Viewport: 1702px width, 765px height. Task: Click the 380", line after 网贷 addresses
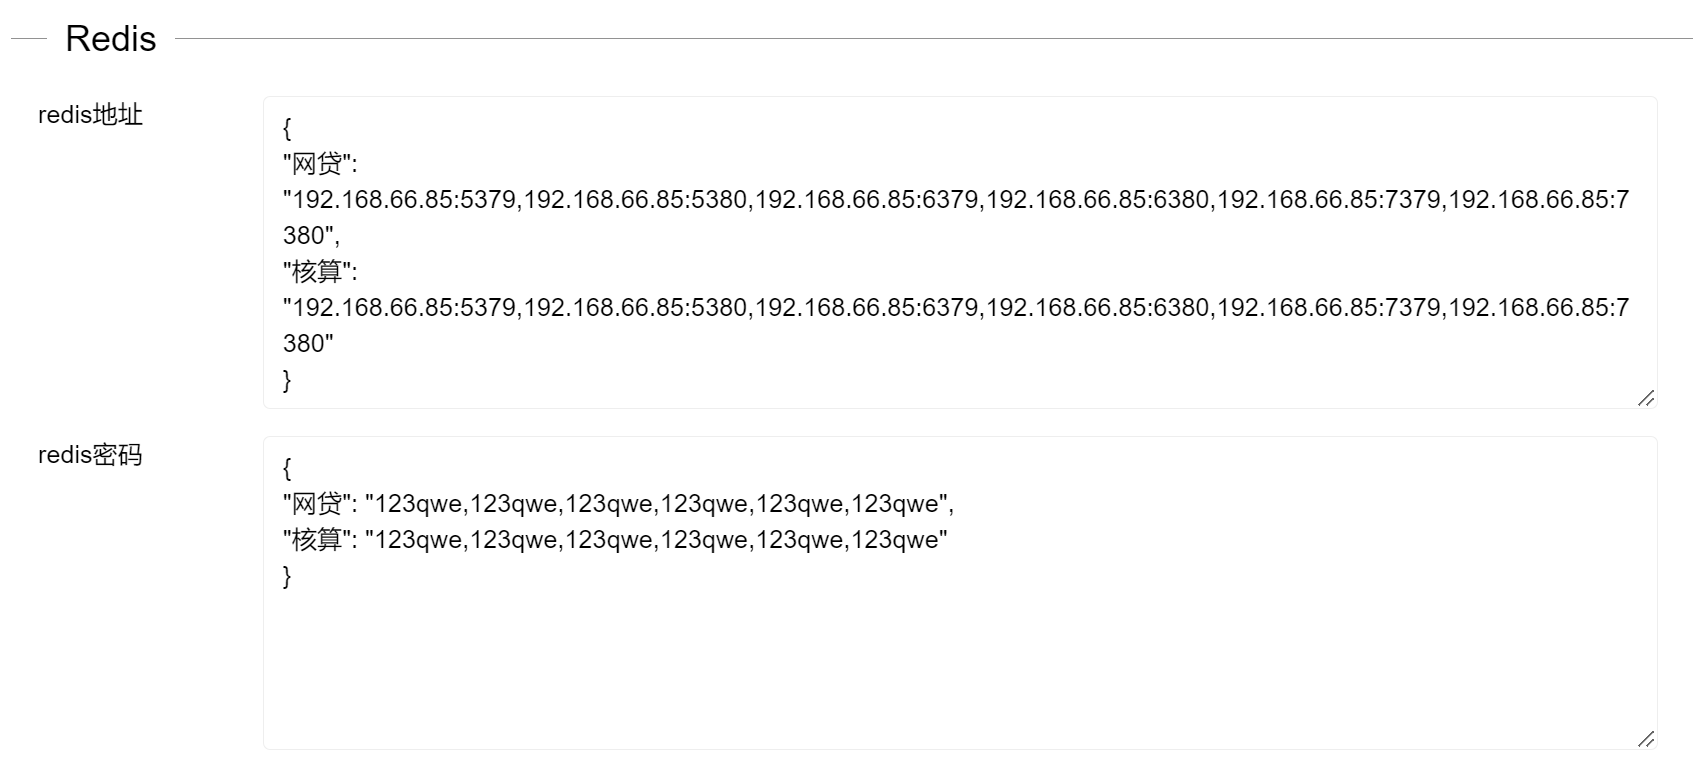coord(311,236)
